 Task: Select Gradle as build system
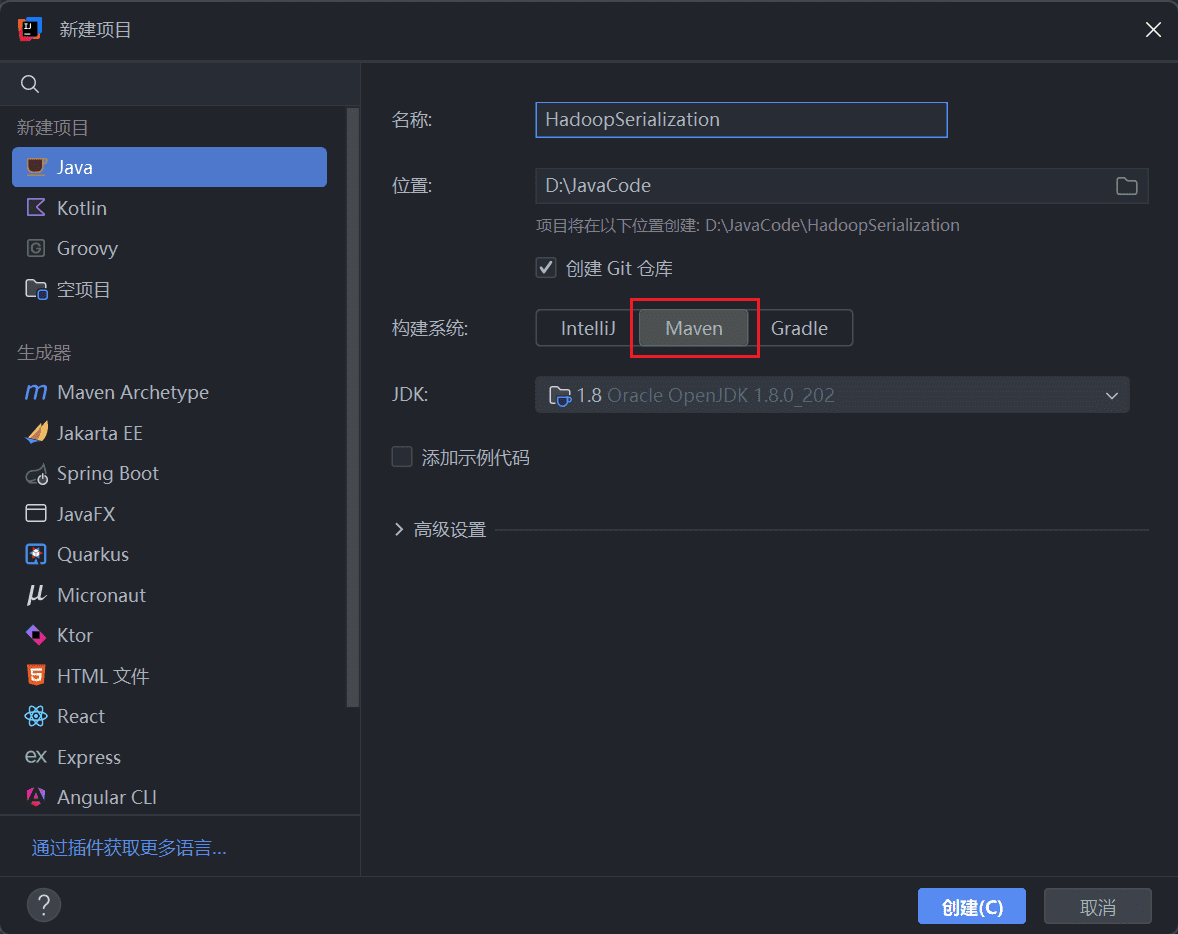(799, 328)
